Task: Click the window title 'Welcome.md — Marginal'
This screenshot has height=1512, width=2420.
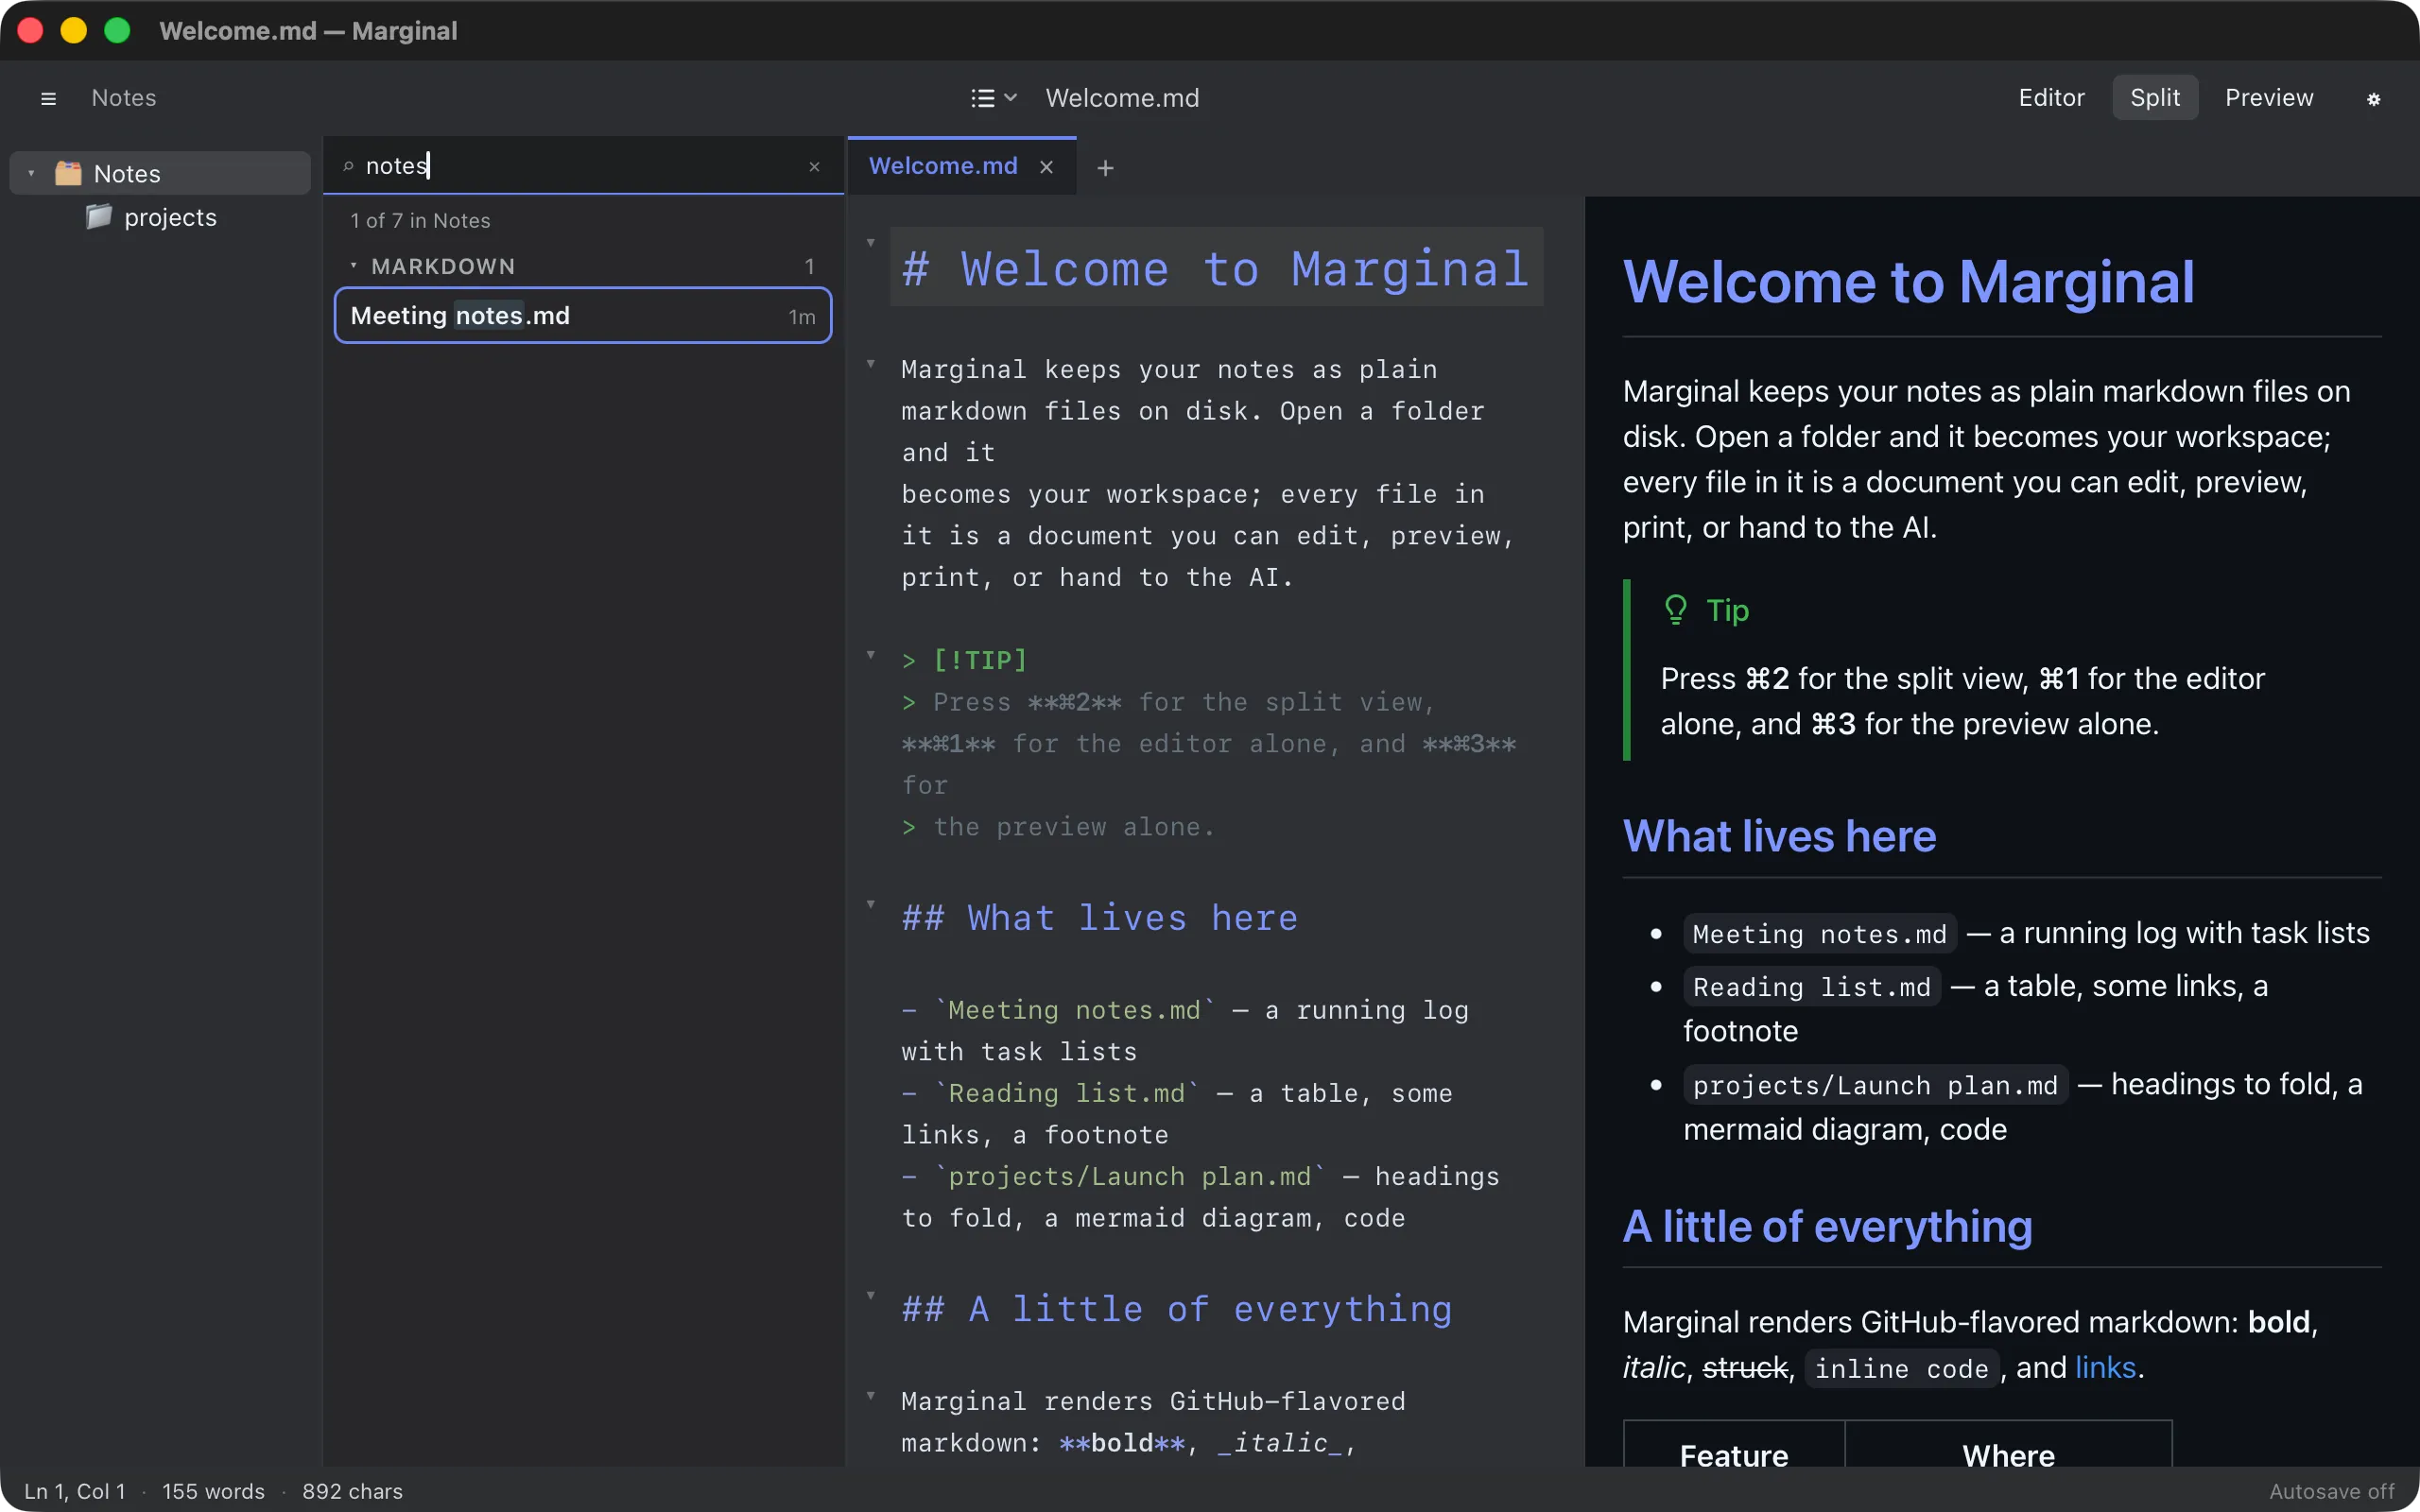Action: point(308,31)
